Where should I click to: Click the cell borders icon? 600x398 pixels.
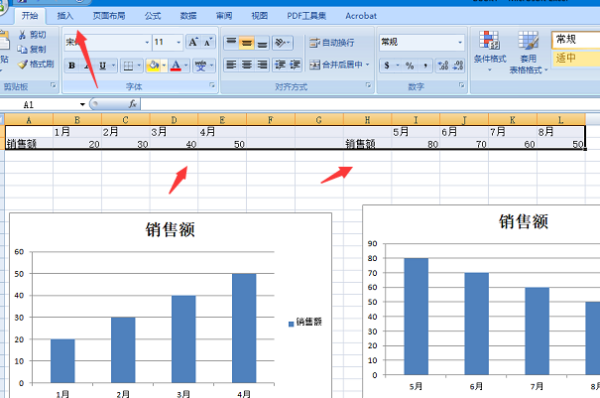(128, 66)
